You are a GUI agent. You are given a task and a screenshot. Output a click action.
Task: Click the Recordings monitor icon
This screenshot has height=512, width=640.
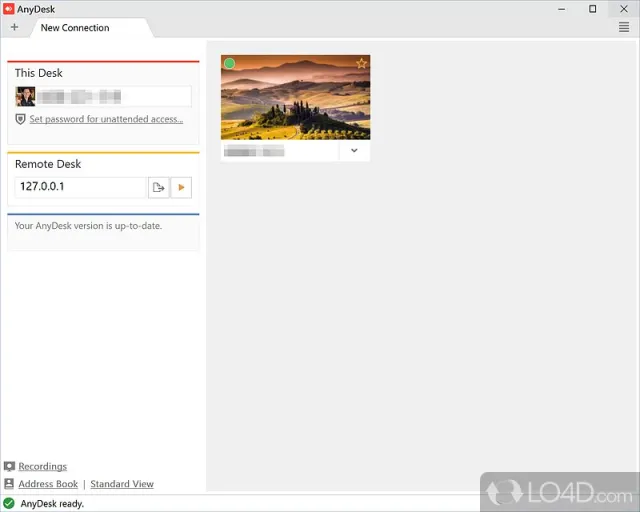[x=9, y=466]
